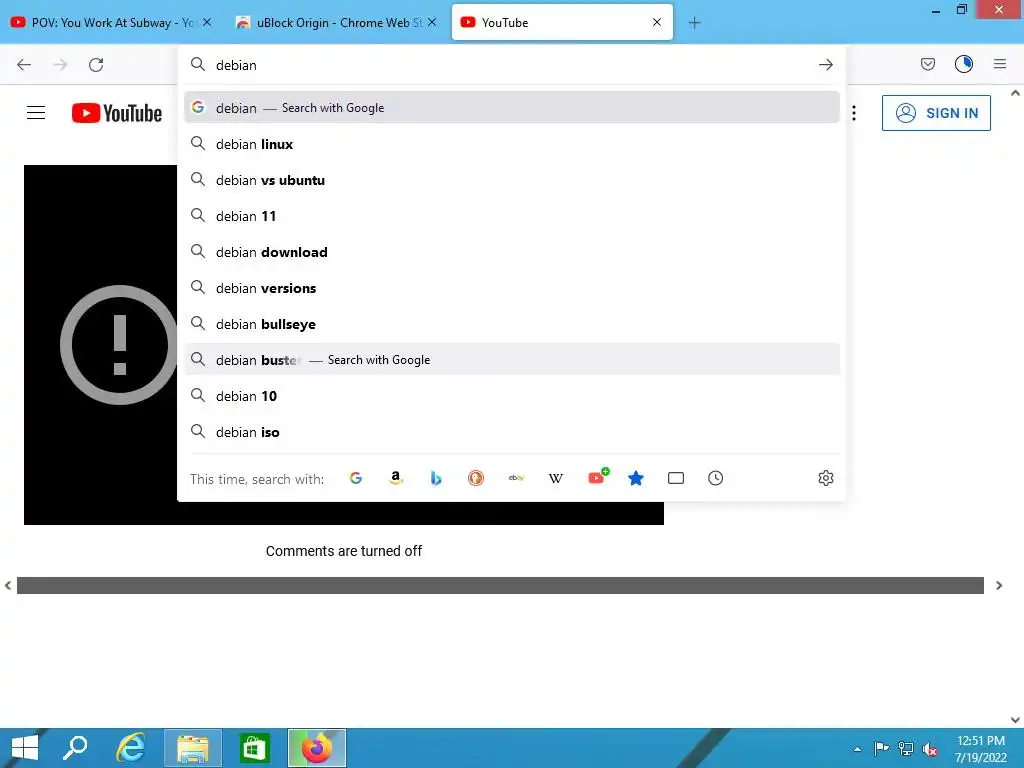Search this time with Amazon icon
Viewport: 1024px width, 768px height.
click(396, 478)
